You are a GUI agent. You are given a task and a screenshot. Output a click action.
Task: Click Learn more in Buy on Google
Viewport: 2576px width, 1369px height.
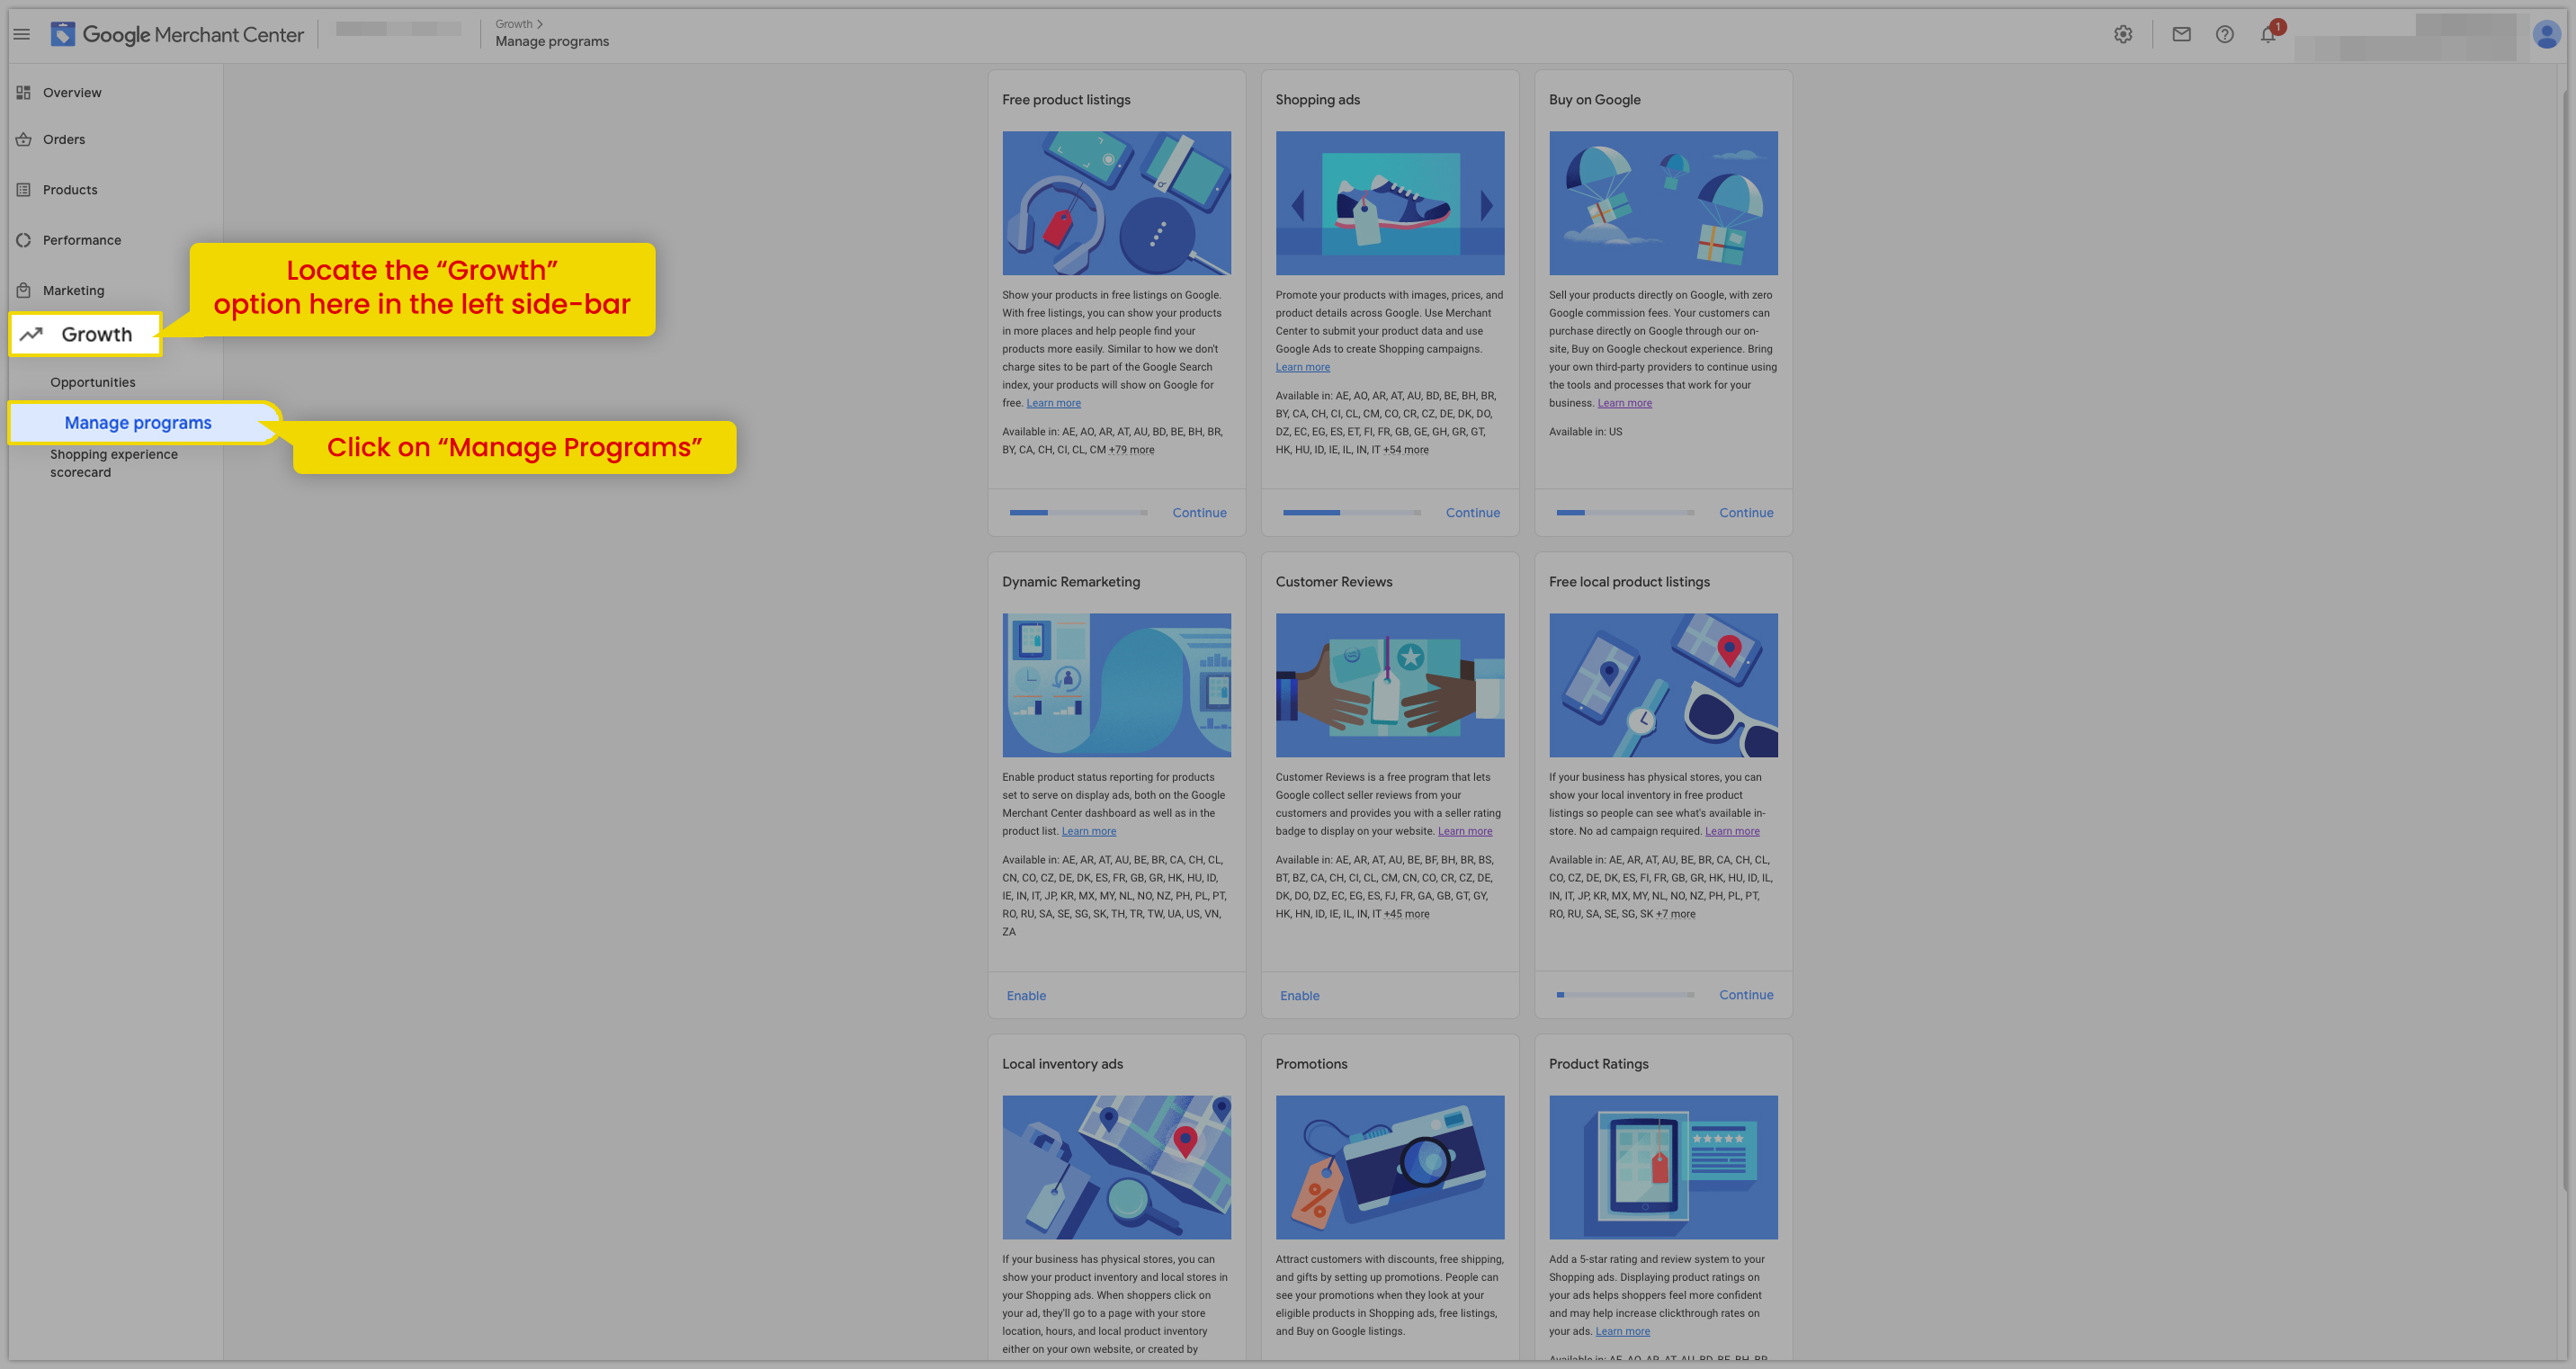tap(1624, 403)
